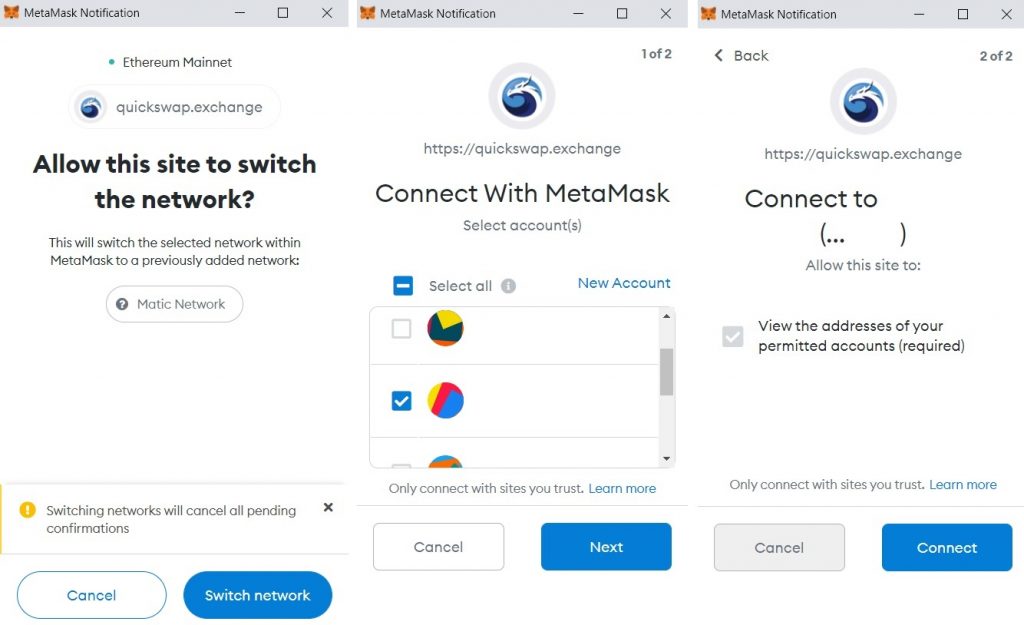
Task: Click the quickswap.exchange favicon pill on the left window
Action: [173, 106]
